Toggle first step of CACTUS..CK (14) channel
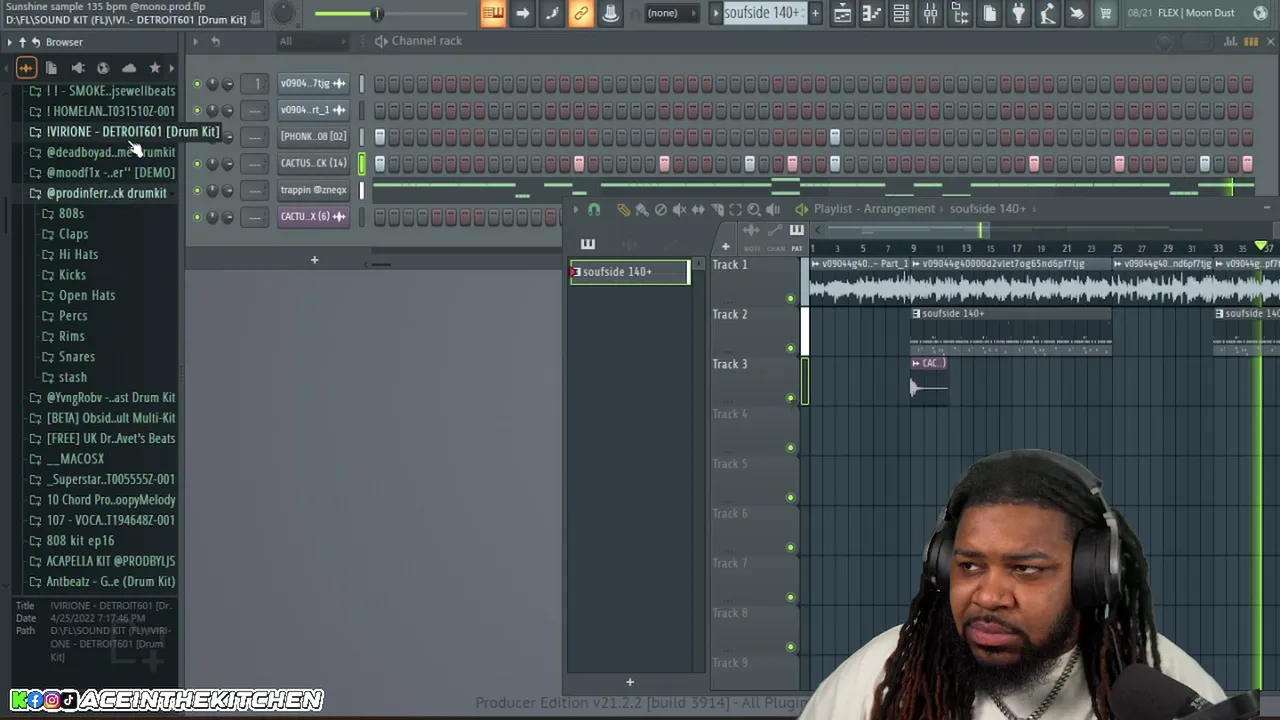 pos(380,163)
